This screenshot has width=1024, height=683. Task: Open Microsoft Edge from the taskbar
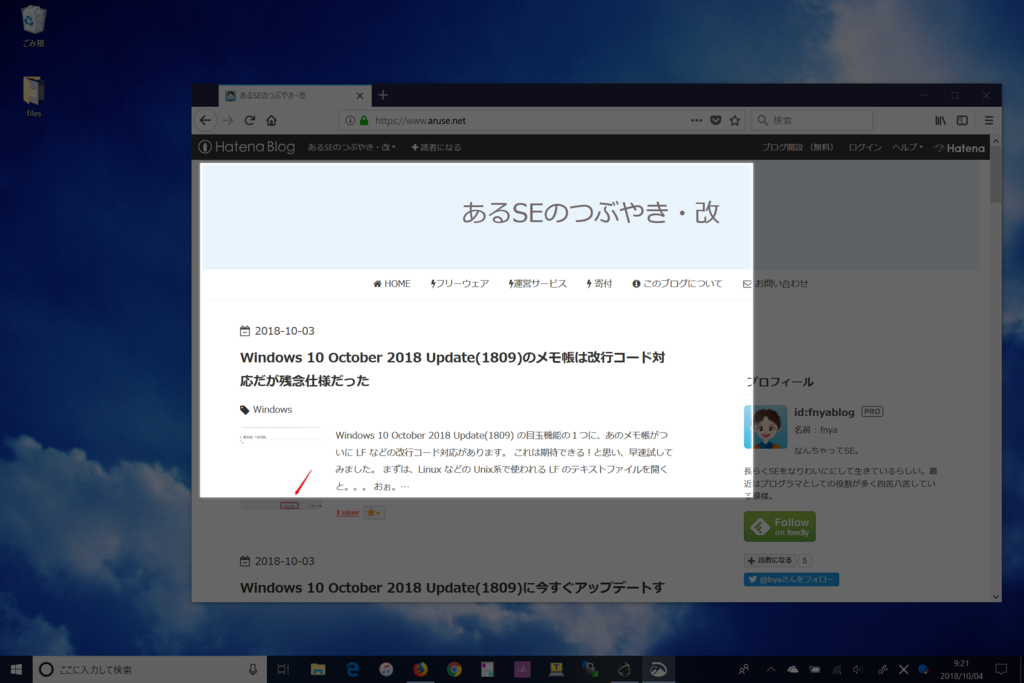point(352,670)
